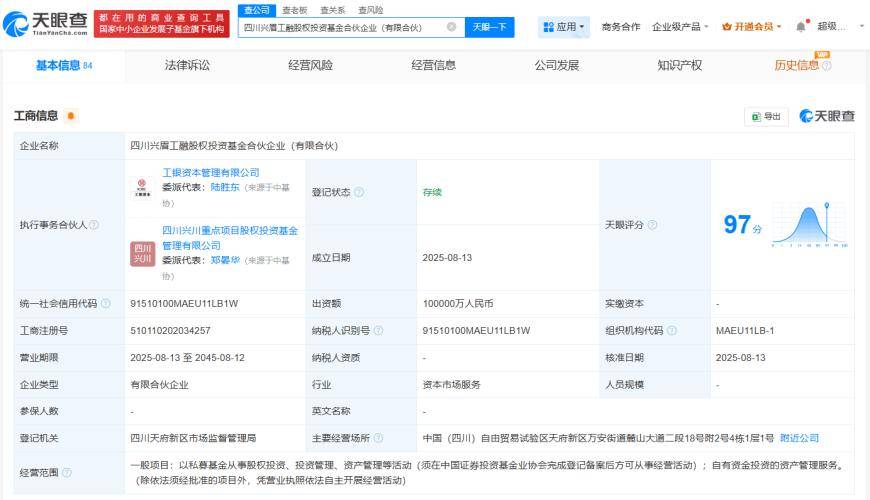Open the 开通会员 membership dropdown
Image resolution: width=870 pixels, height=500 pixels.
click(752, 27)
